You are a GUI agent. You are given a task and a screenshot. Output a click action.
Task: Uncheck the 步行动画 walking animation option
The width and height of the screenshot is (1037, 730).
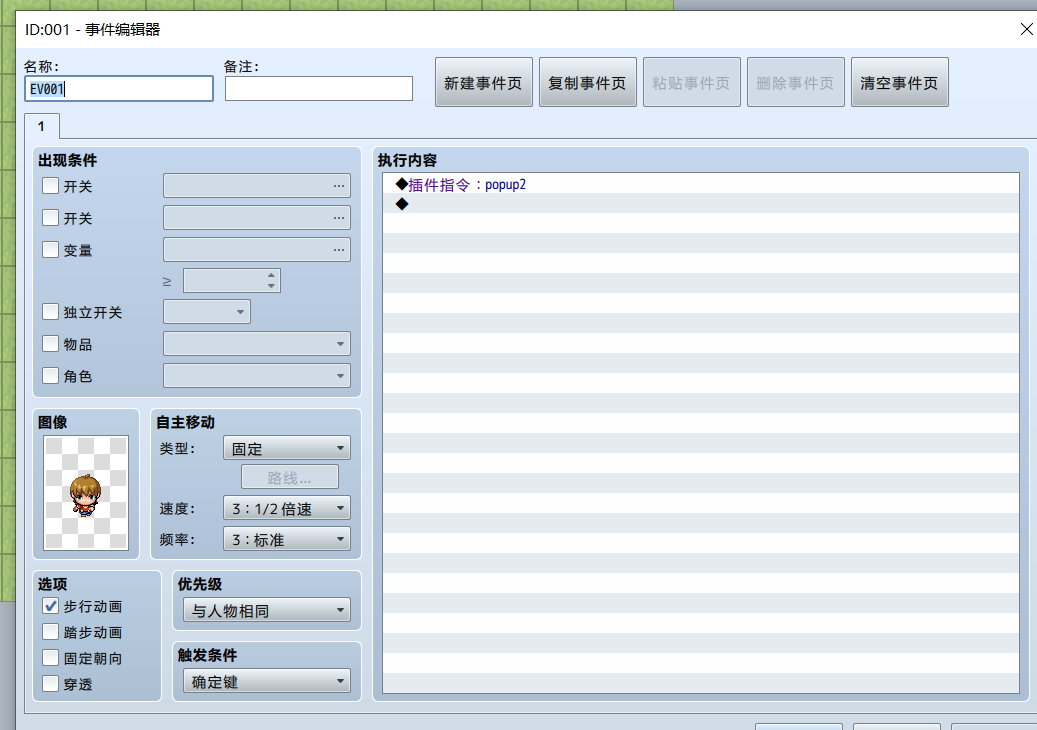point(50,606)
